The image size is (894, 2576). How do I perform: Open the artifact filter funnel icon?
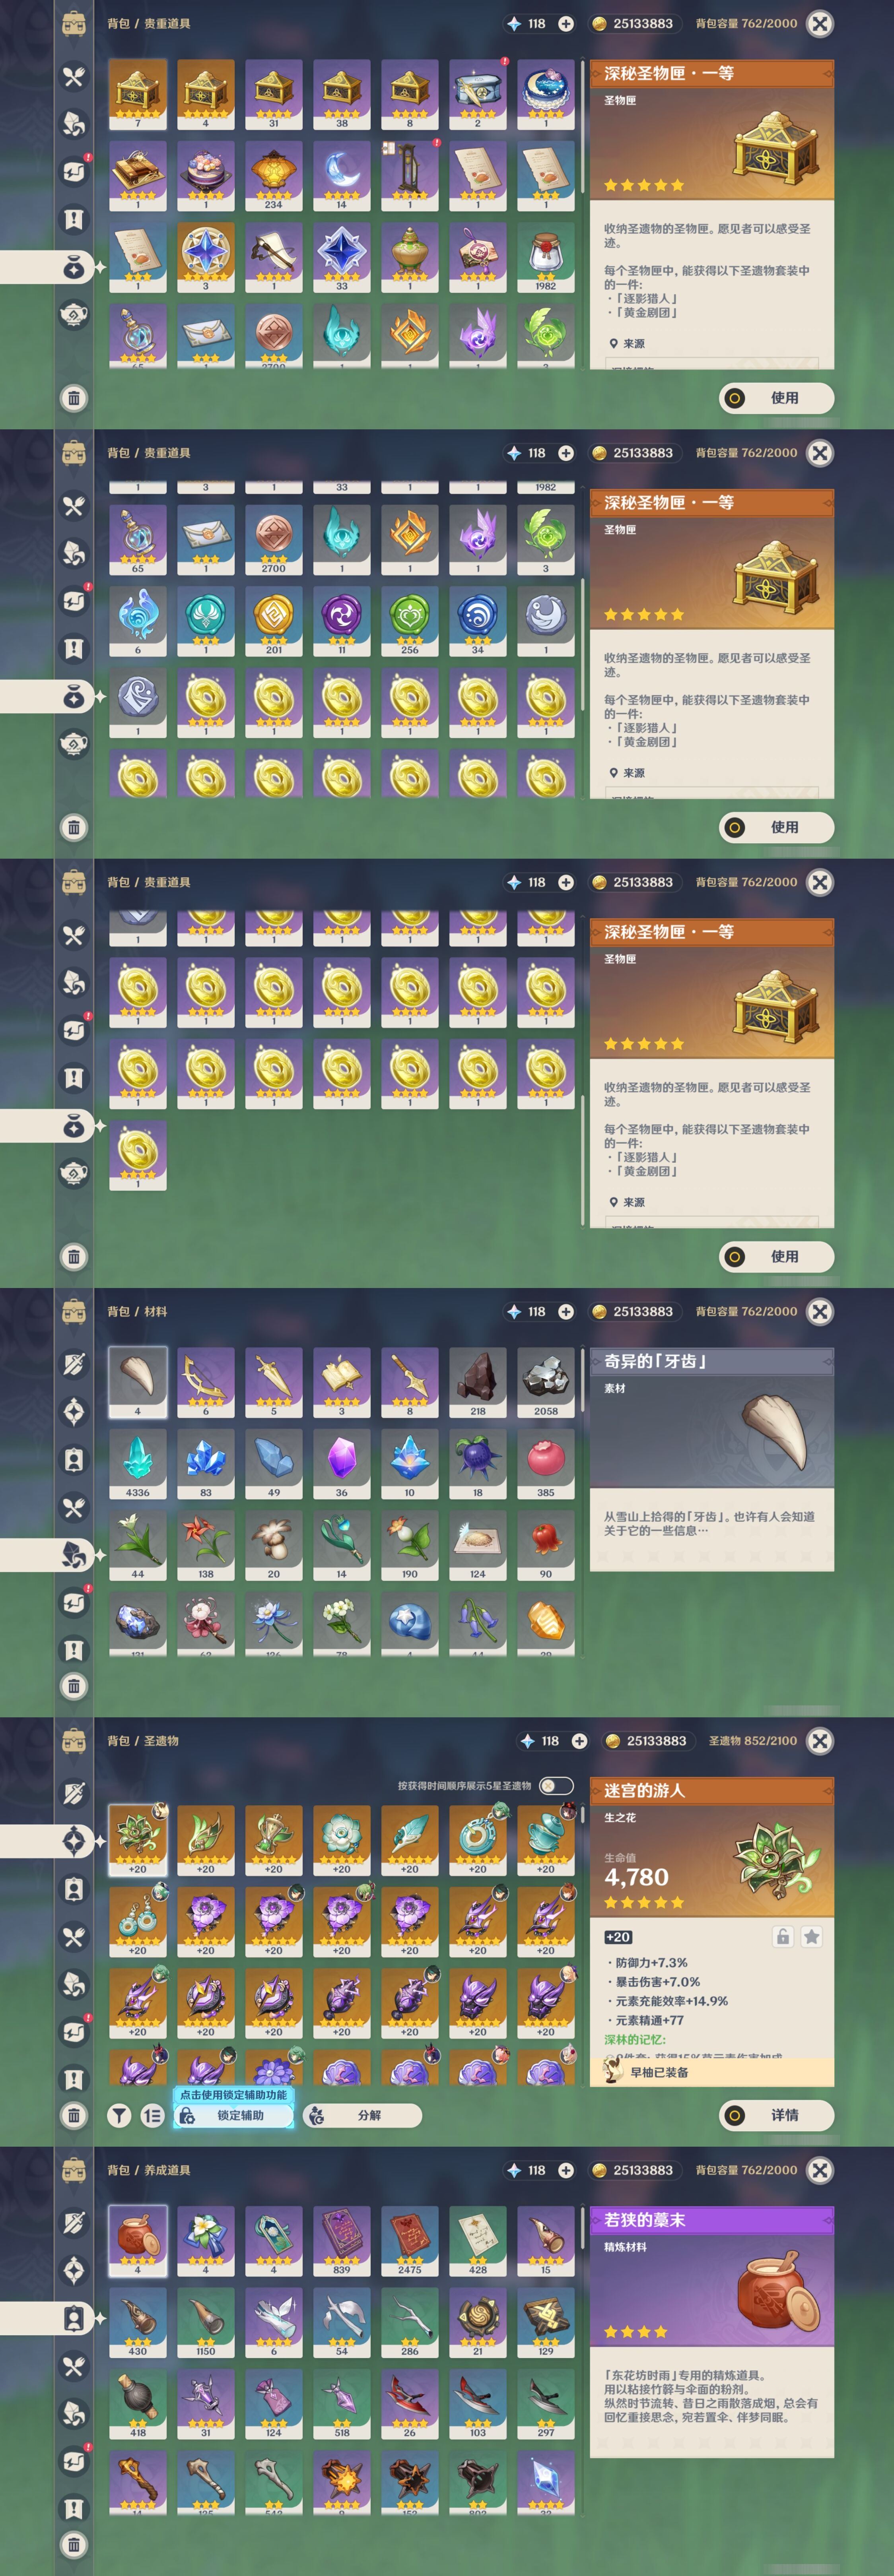pyautogui.click(x=119, y=2115)
